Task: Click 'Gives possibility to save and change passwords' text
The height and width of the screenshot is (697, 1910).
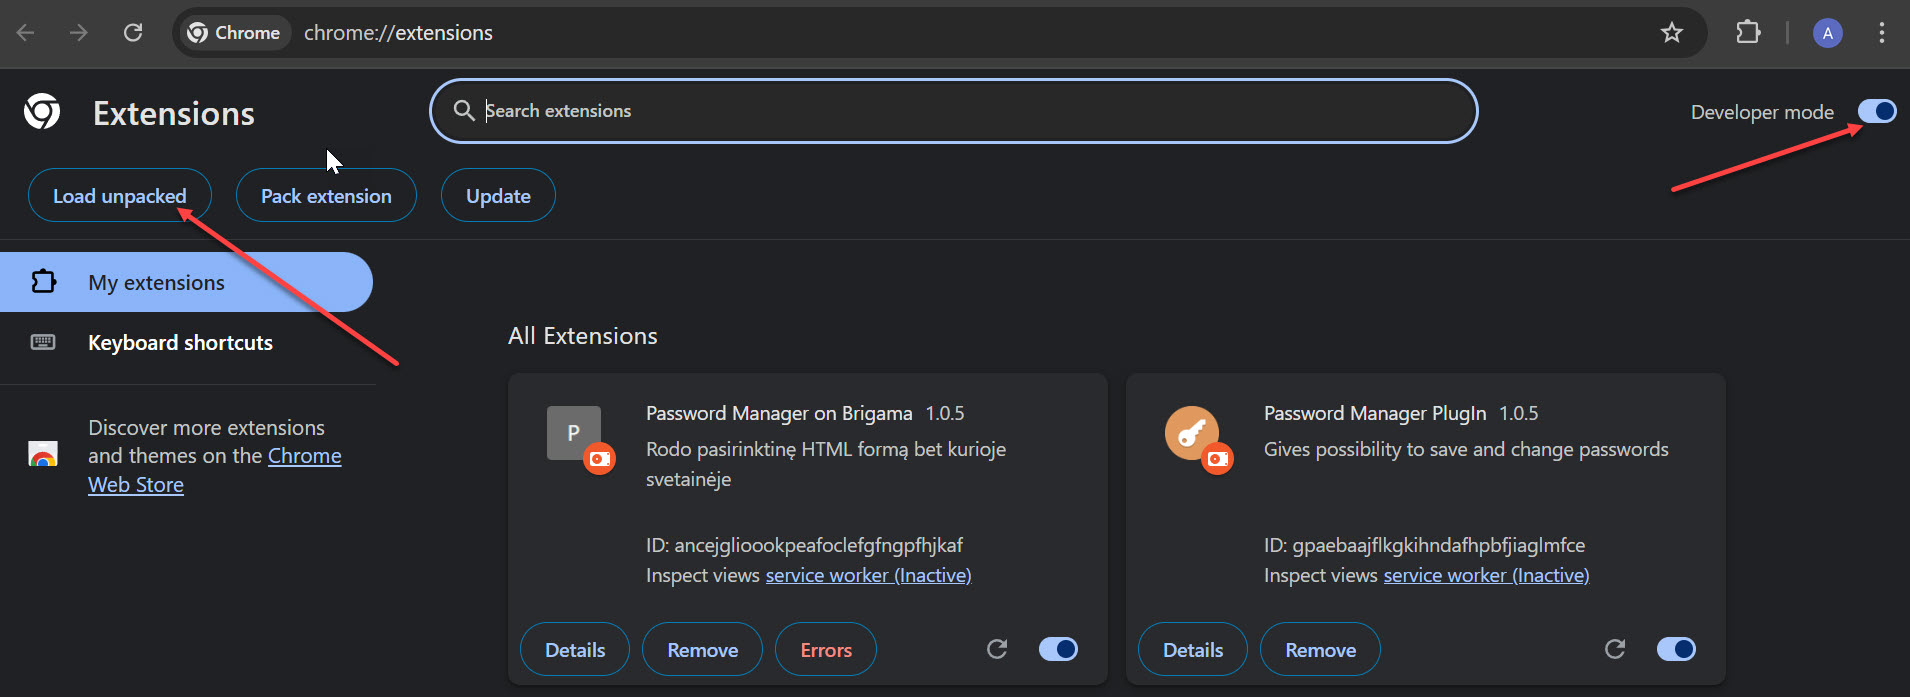Action: click(1466, 449)
